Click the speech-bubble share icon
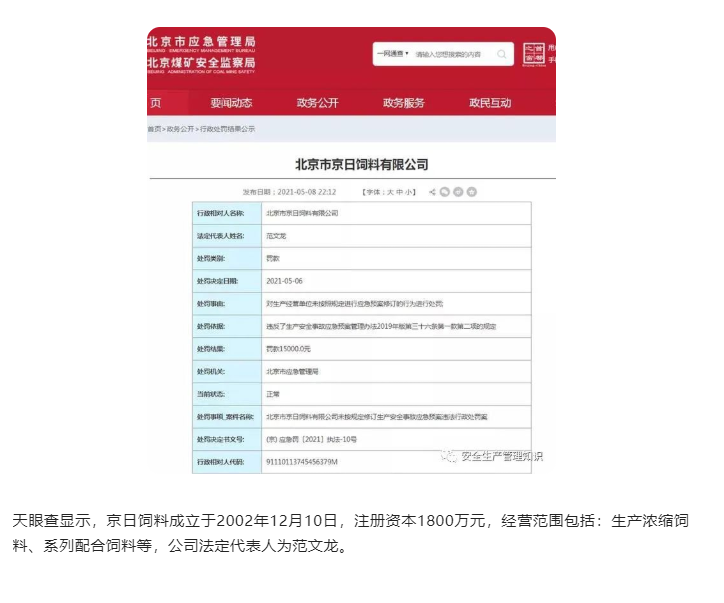 point(445,192)
